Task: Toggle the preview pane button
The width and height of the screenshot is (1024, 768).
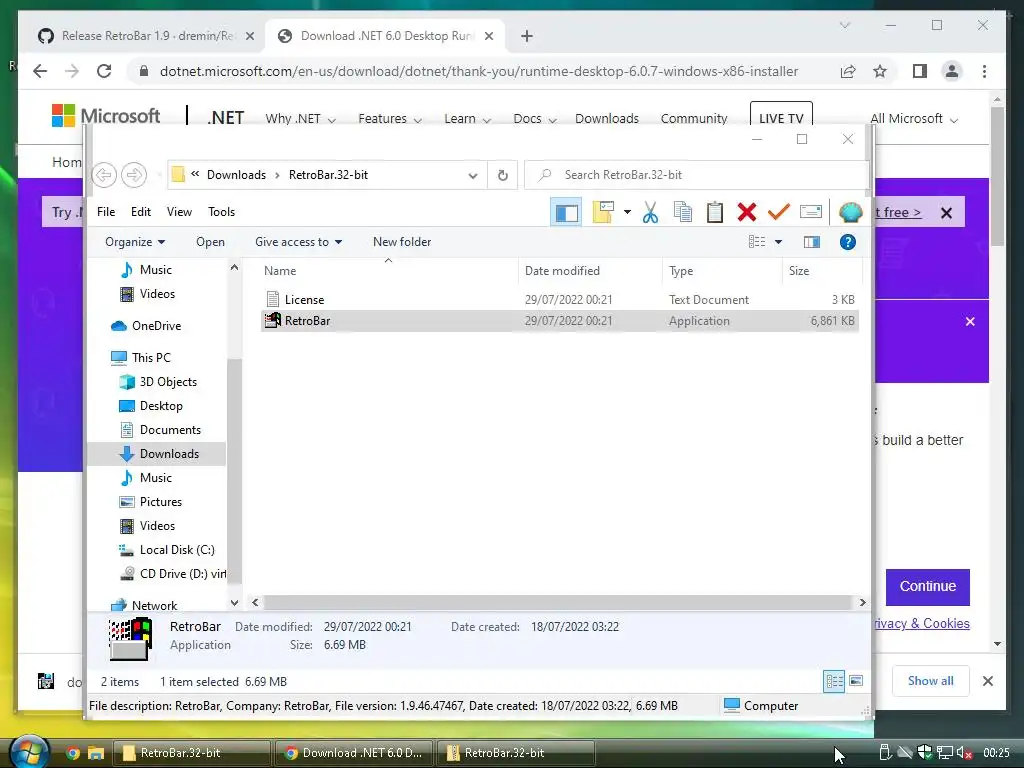Action: (812, 242)
